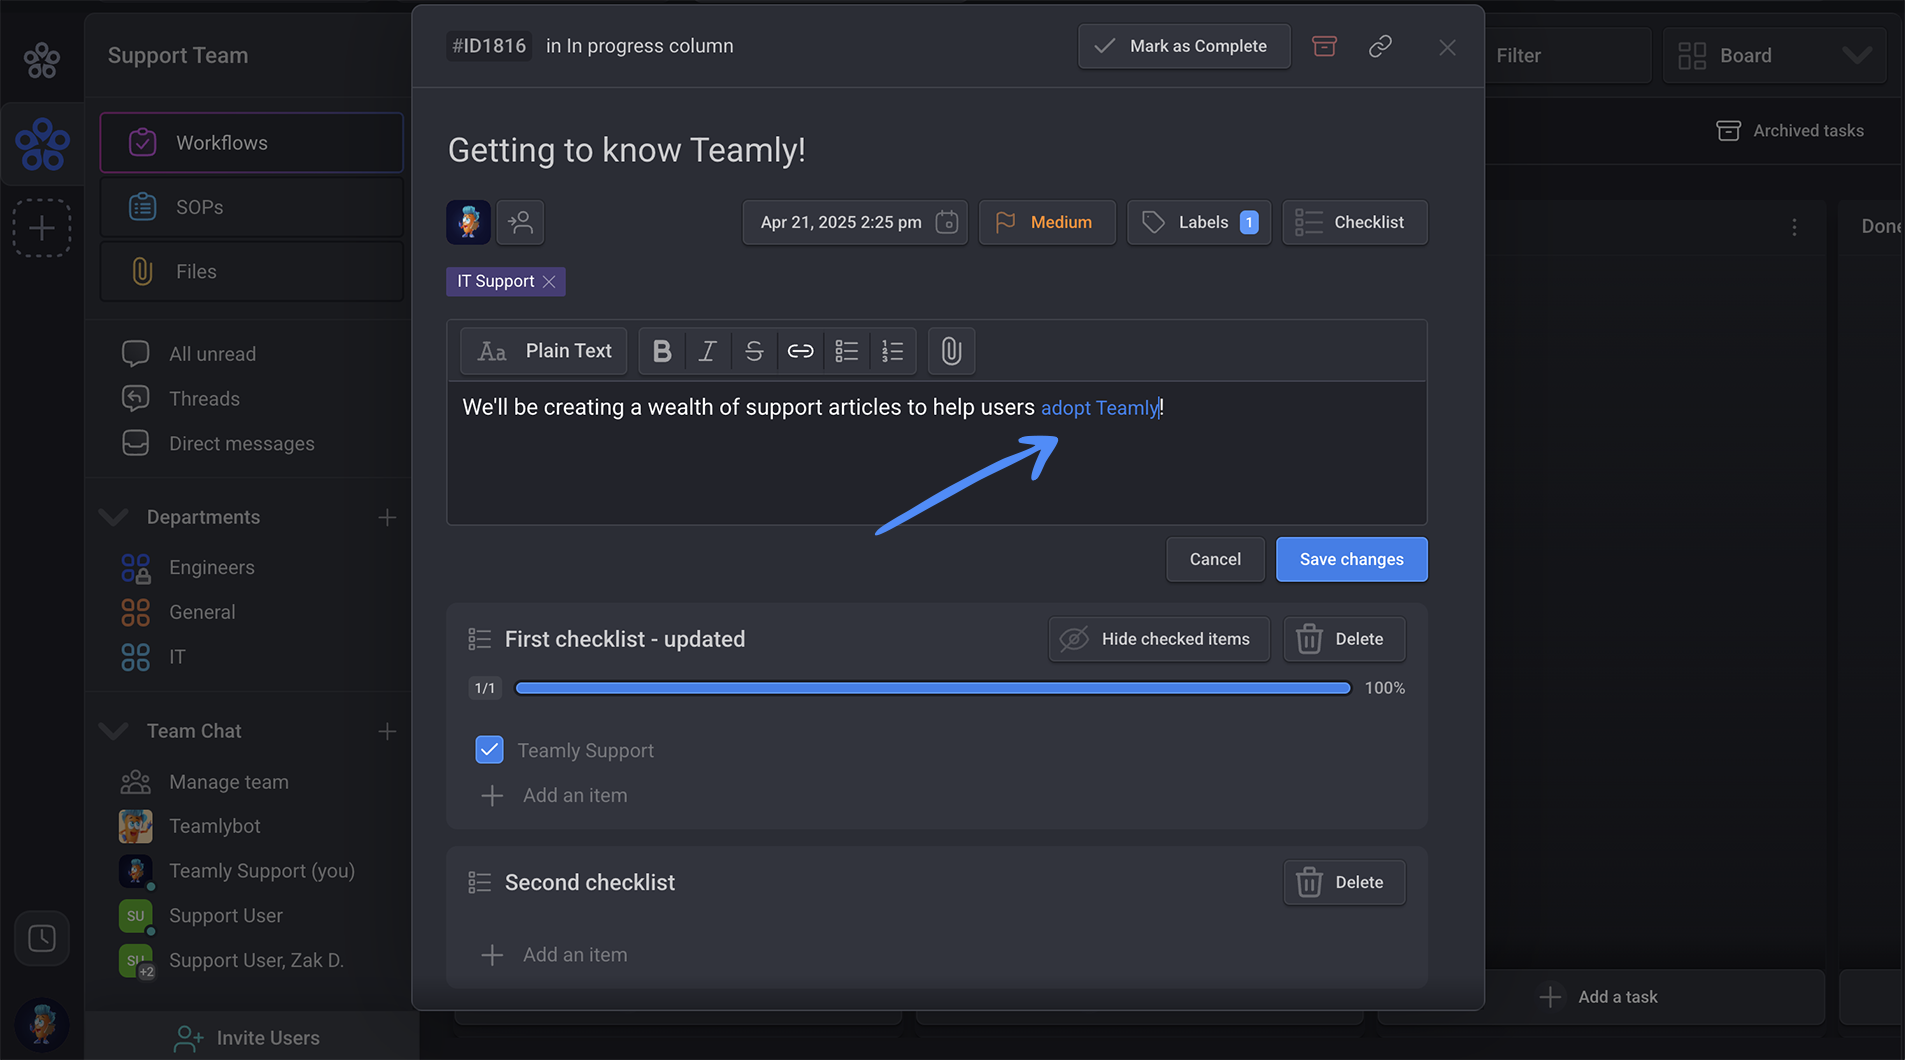Open the Engineers department channel

point(212,568)
